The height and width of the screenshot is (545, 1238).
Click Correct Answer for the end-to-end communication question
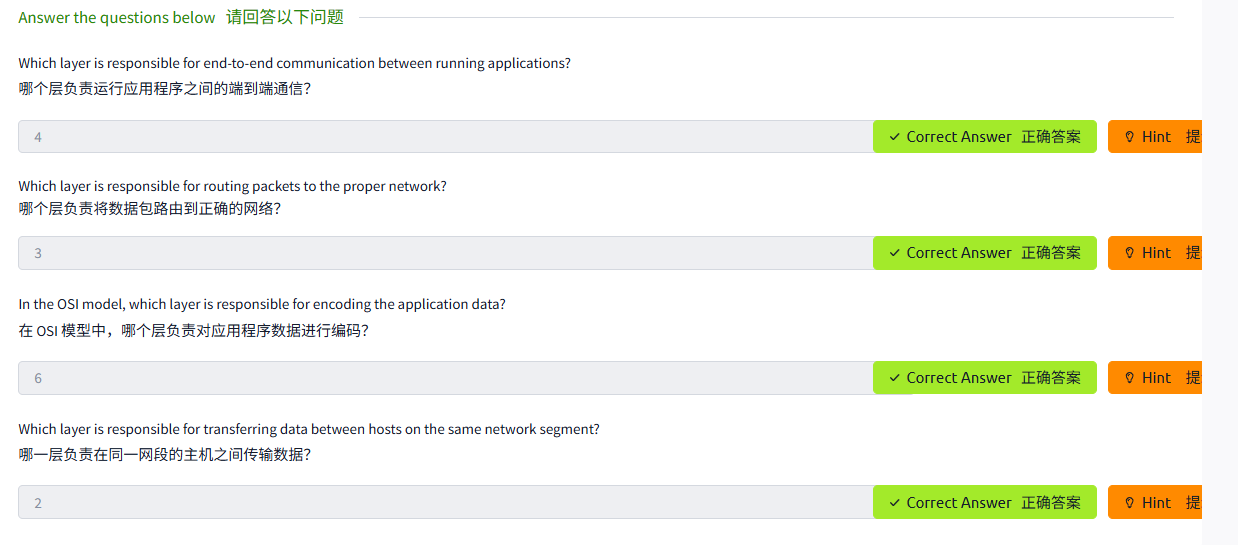tap(985, 137)
